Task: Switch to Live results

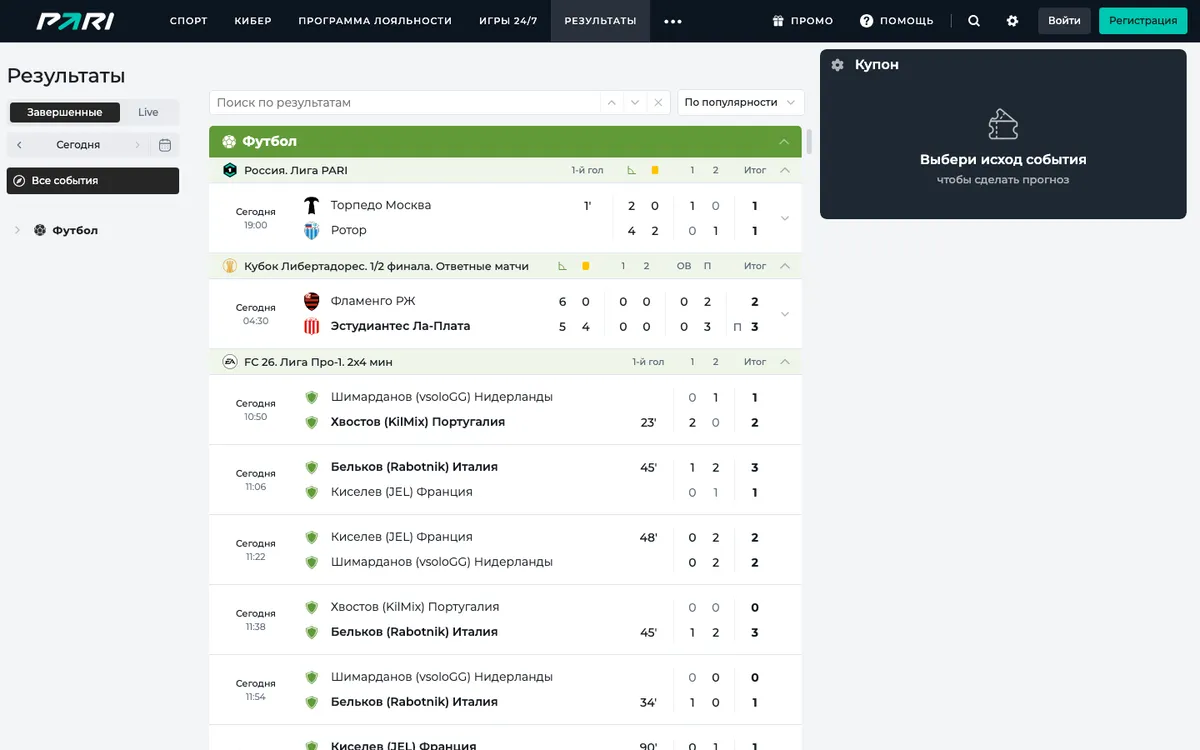Action: pos(148,112)
